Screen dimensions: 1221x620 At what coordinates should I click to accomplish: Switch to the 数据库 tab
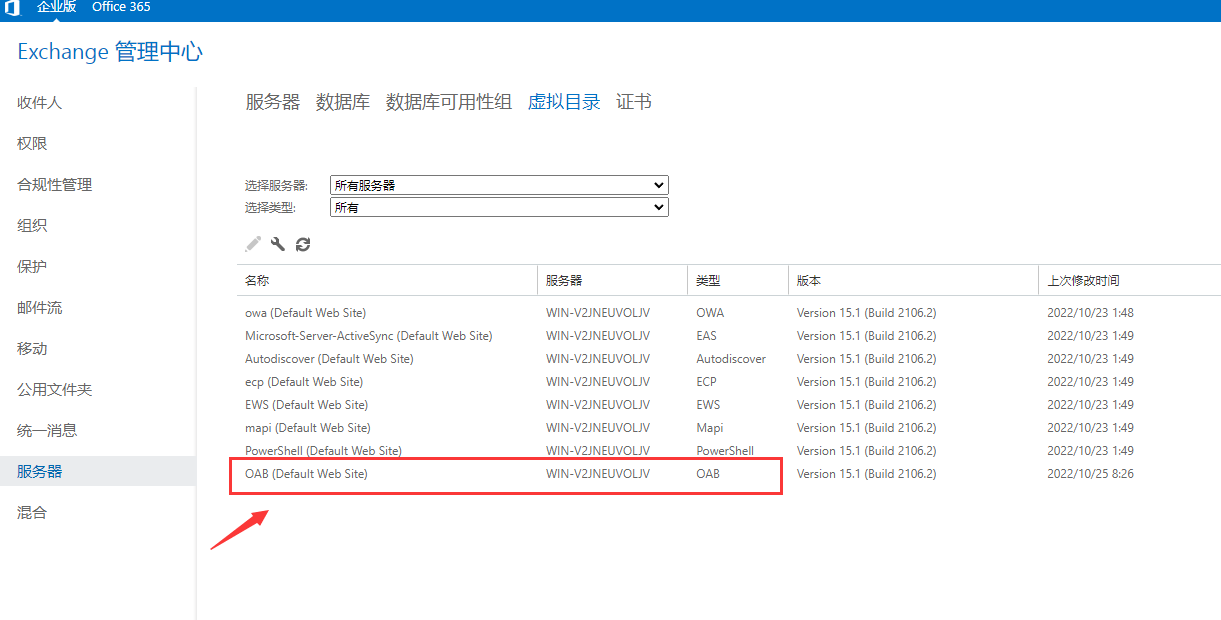(x=343, y=102)
